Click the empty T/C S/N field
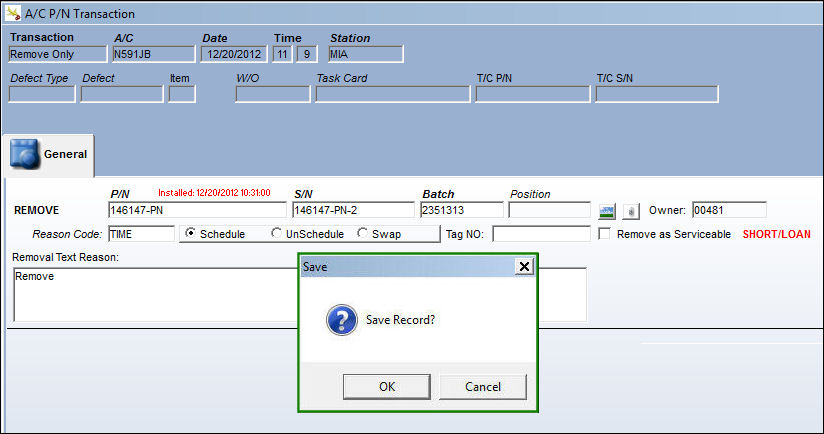 [x=657, y=94]
